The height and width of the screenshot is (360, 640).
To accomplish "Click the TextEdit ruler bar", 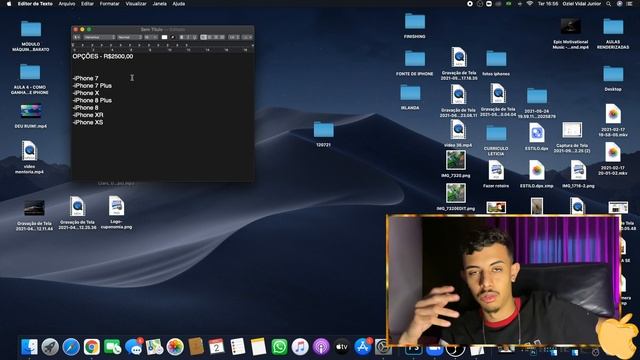I will 163,47.
